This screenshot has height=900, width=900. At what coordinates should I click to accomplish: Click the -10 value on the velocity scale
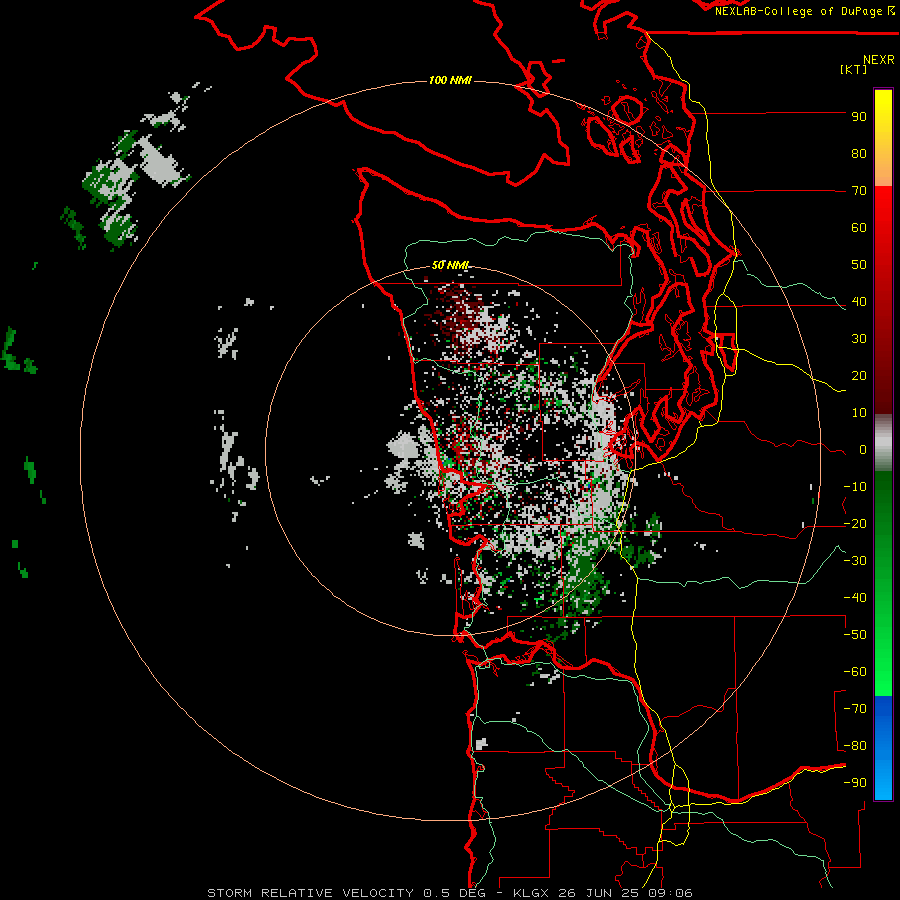point(855,487)
